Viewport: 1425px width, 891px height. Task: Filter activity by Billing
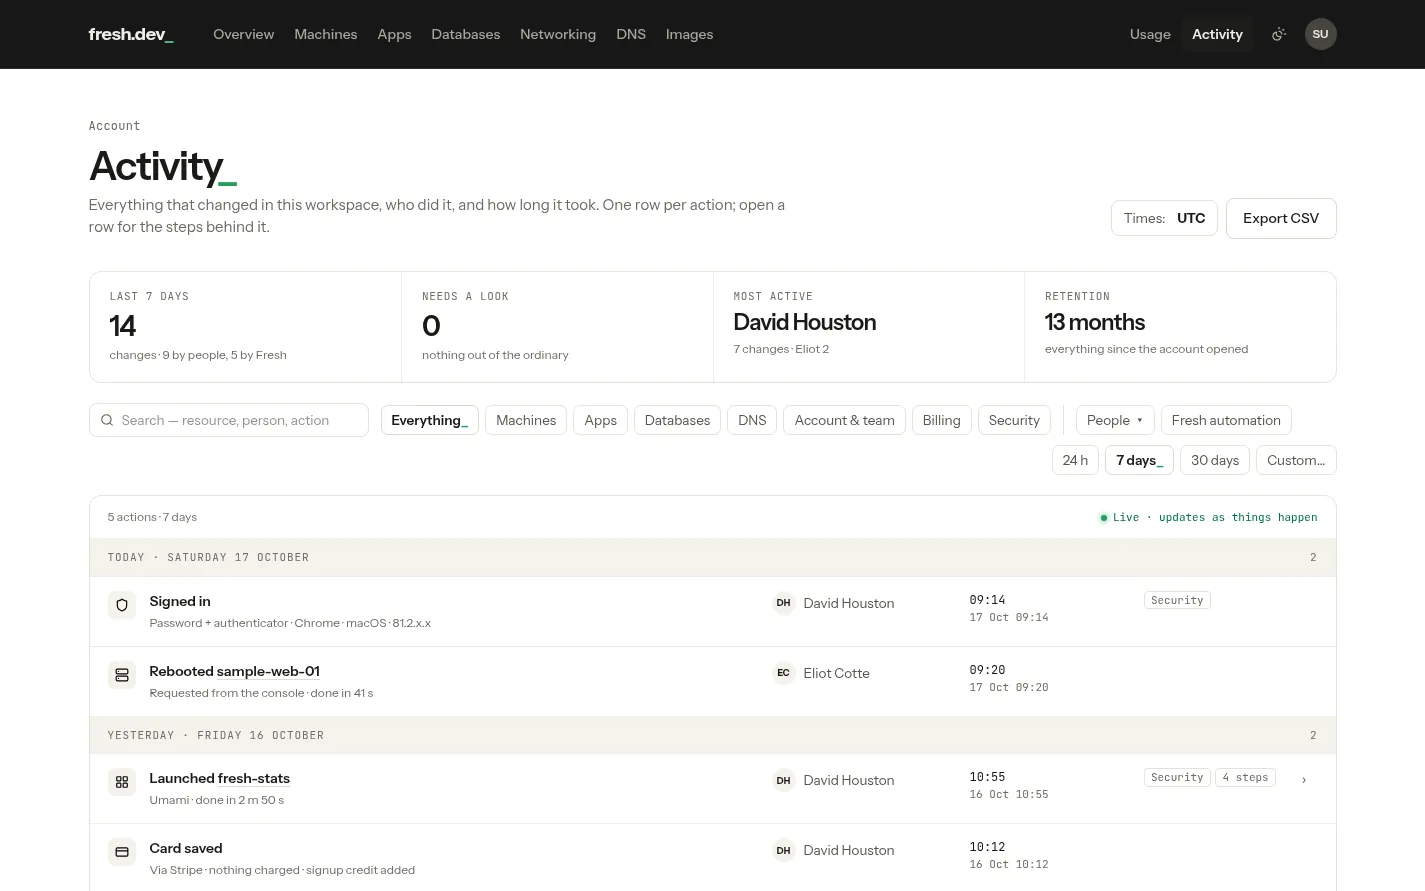[x=941, y=420]
